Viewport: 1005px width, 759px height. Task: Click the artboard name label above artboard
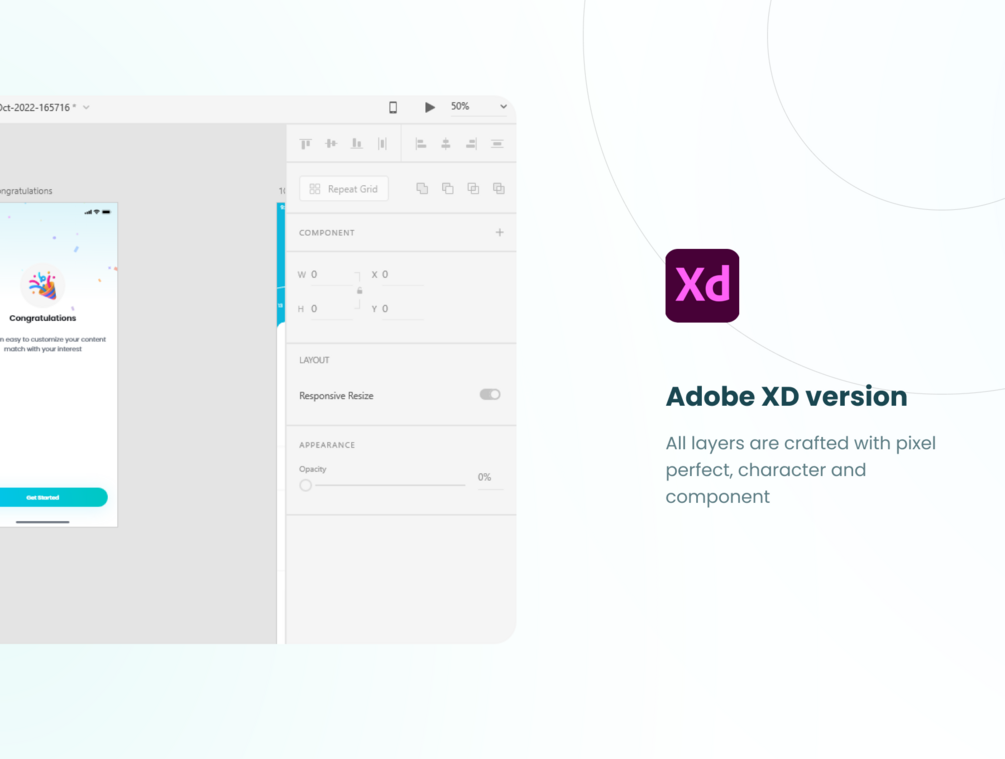point(26,191)
